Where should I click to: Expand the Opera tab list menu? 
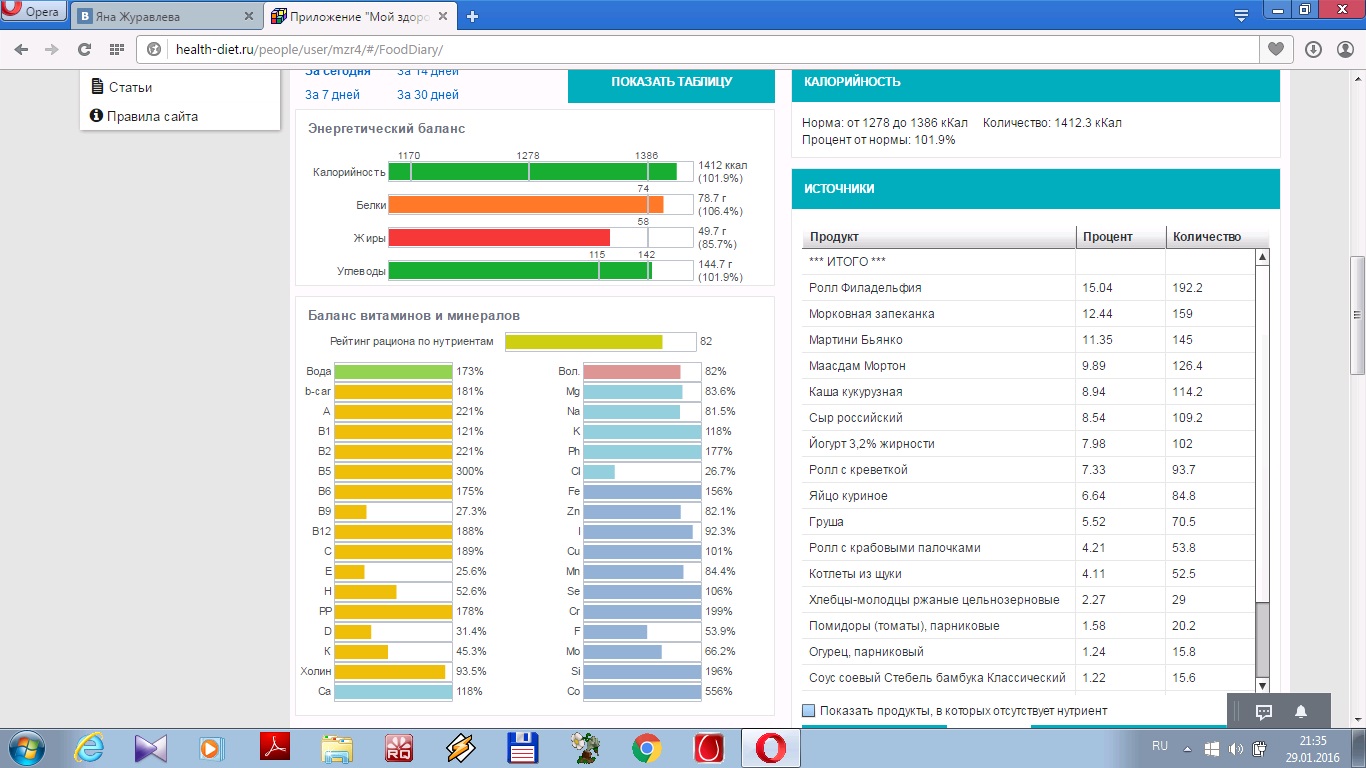point(1241,15)
